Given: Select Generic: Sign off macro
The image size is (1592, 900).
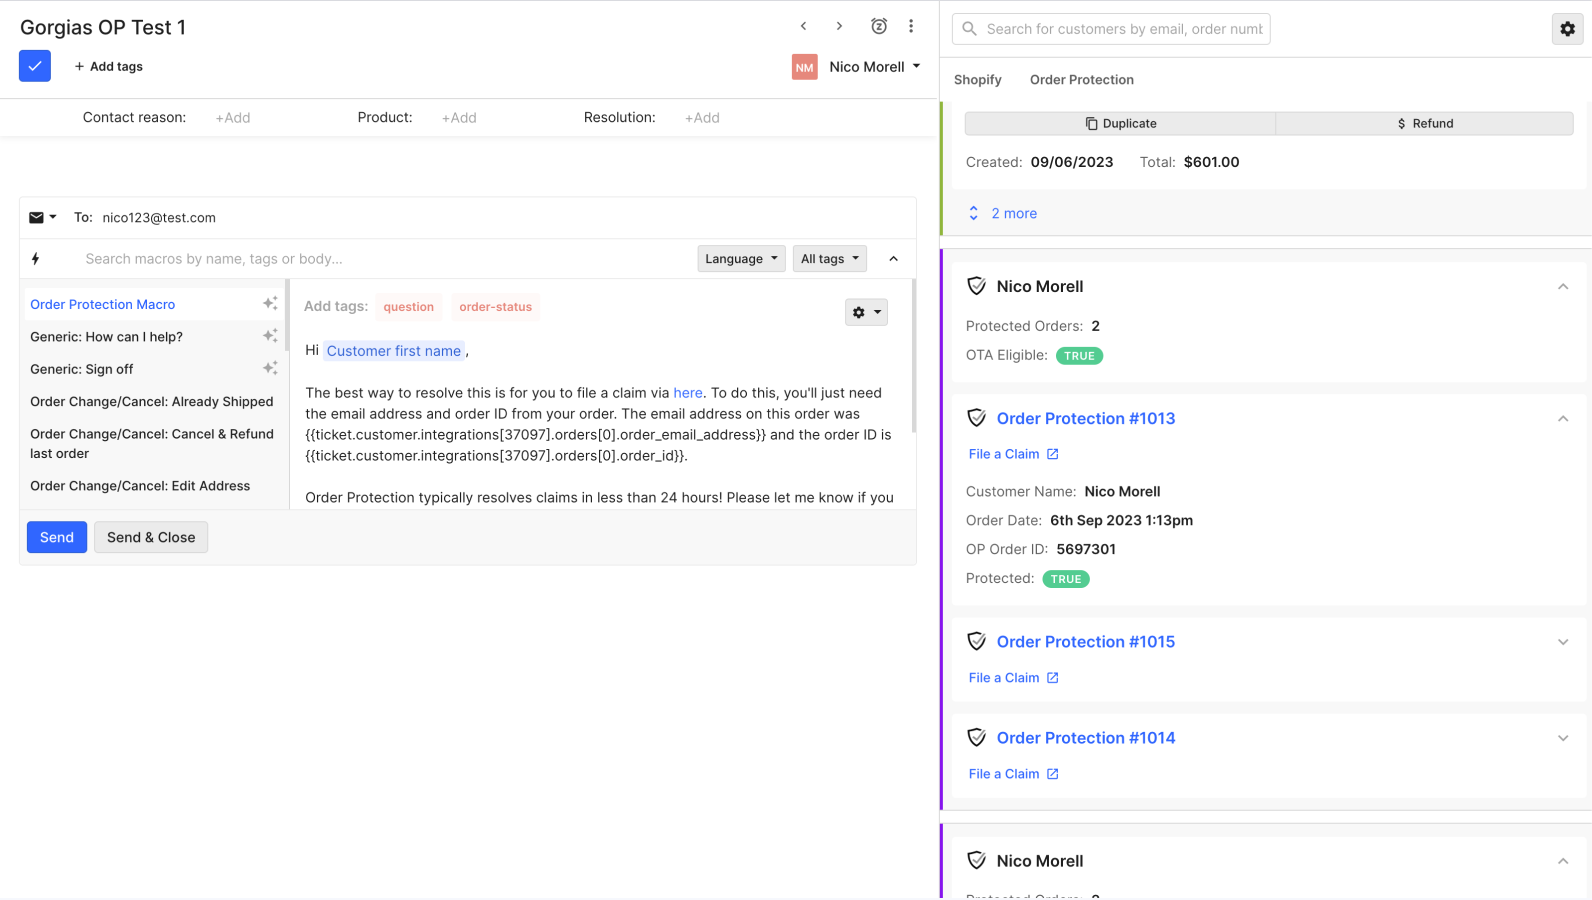Looking at the screenshot, I should (81, 369).
